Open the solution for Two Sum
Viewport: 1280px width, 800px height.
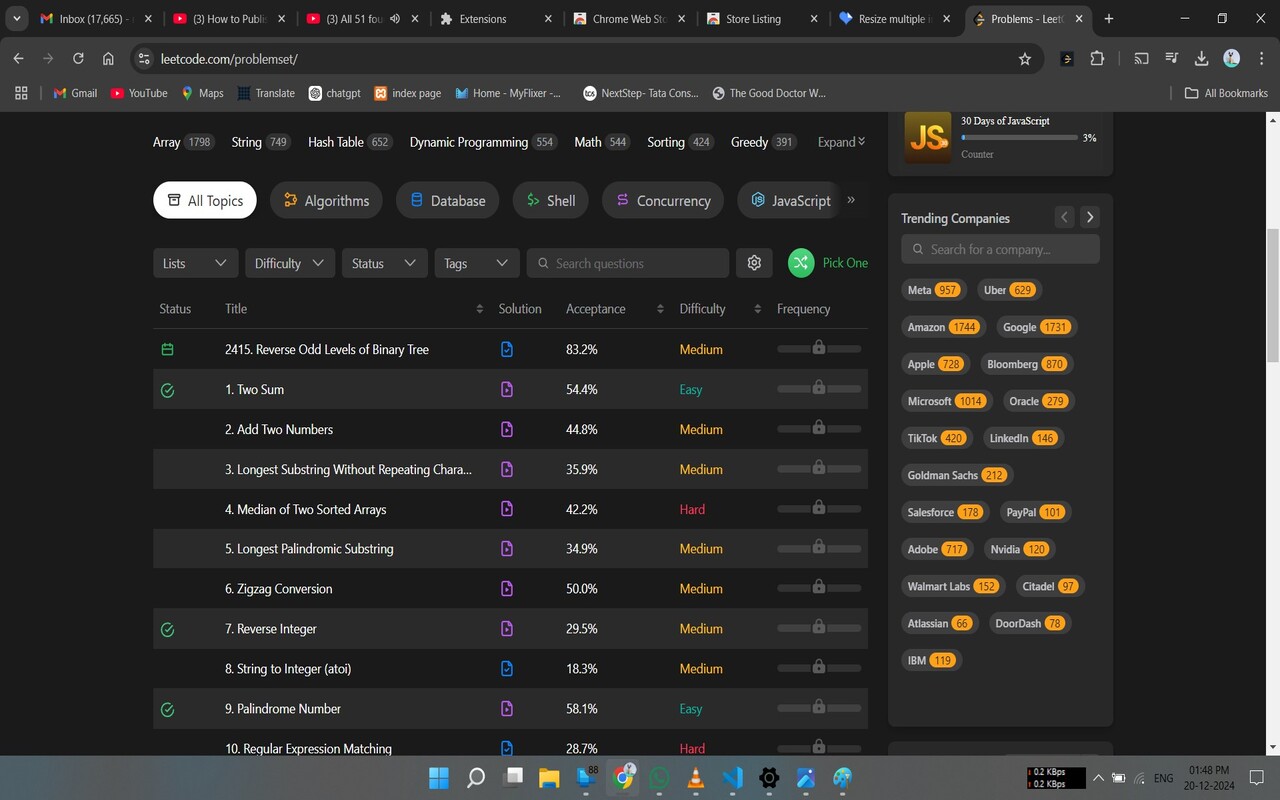point(507,389)
